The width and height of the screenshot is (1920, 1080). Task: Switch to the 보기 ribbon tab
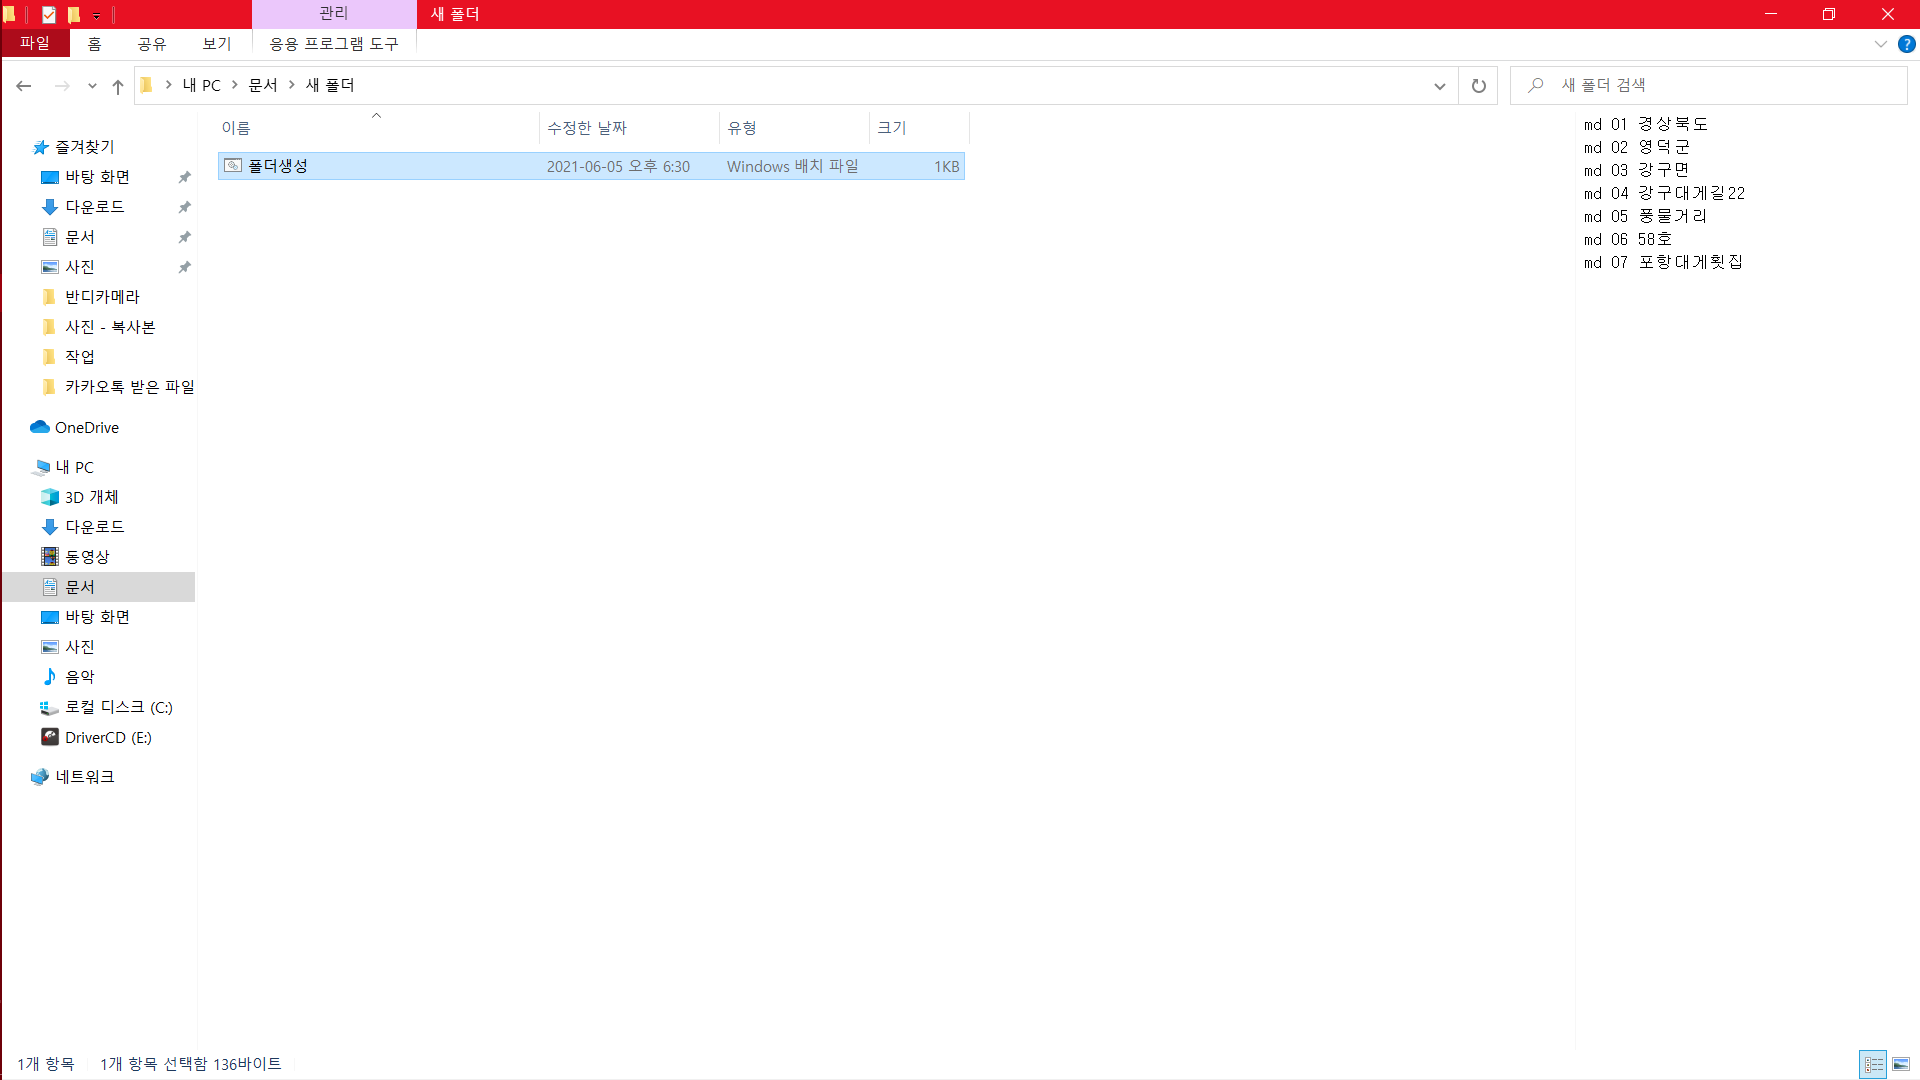point(216,44)
